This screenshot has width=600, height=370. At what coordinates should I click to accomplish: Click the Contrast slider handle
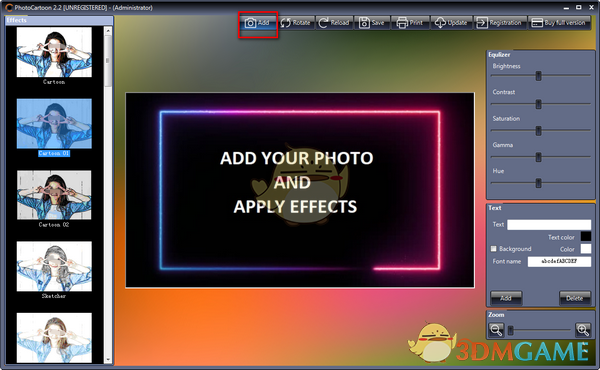(x=538, y=104)
